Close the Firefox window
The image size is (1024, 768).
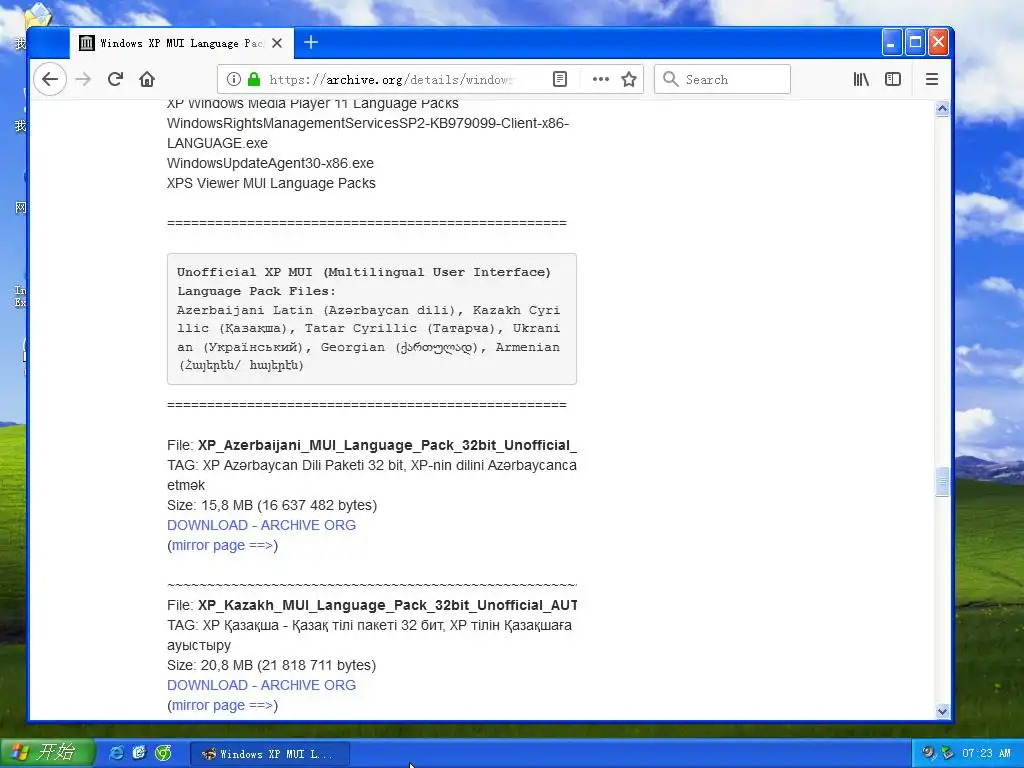tap(938, 42)
